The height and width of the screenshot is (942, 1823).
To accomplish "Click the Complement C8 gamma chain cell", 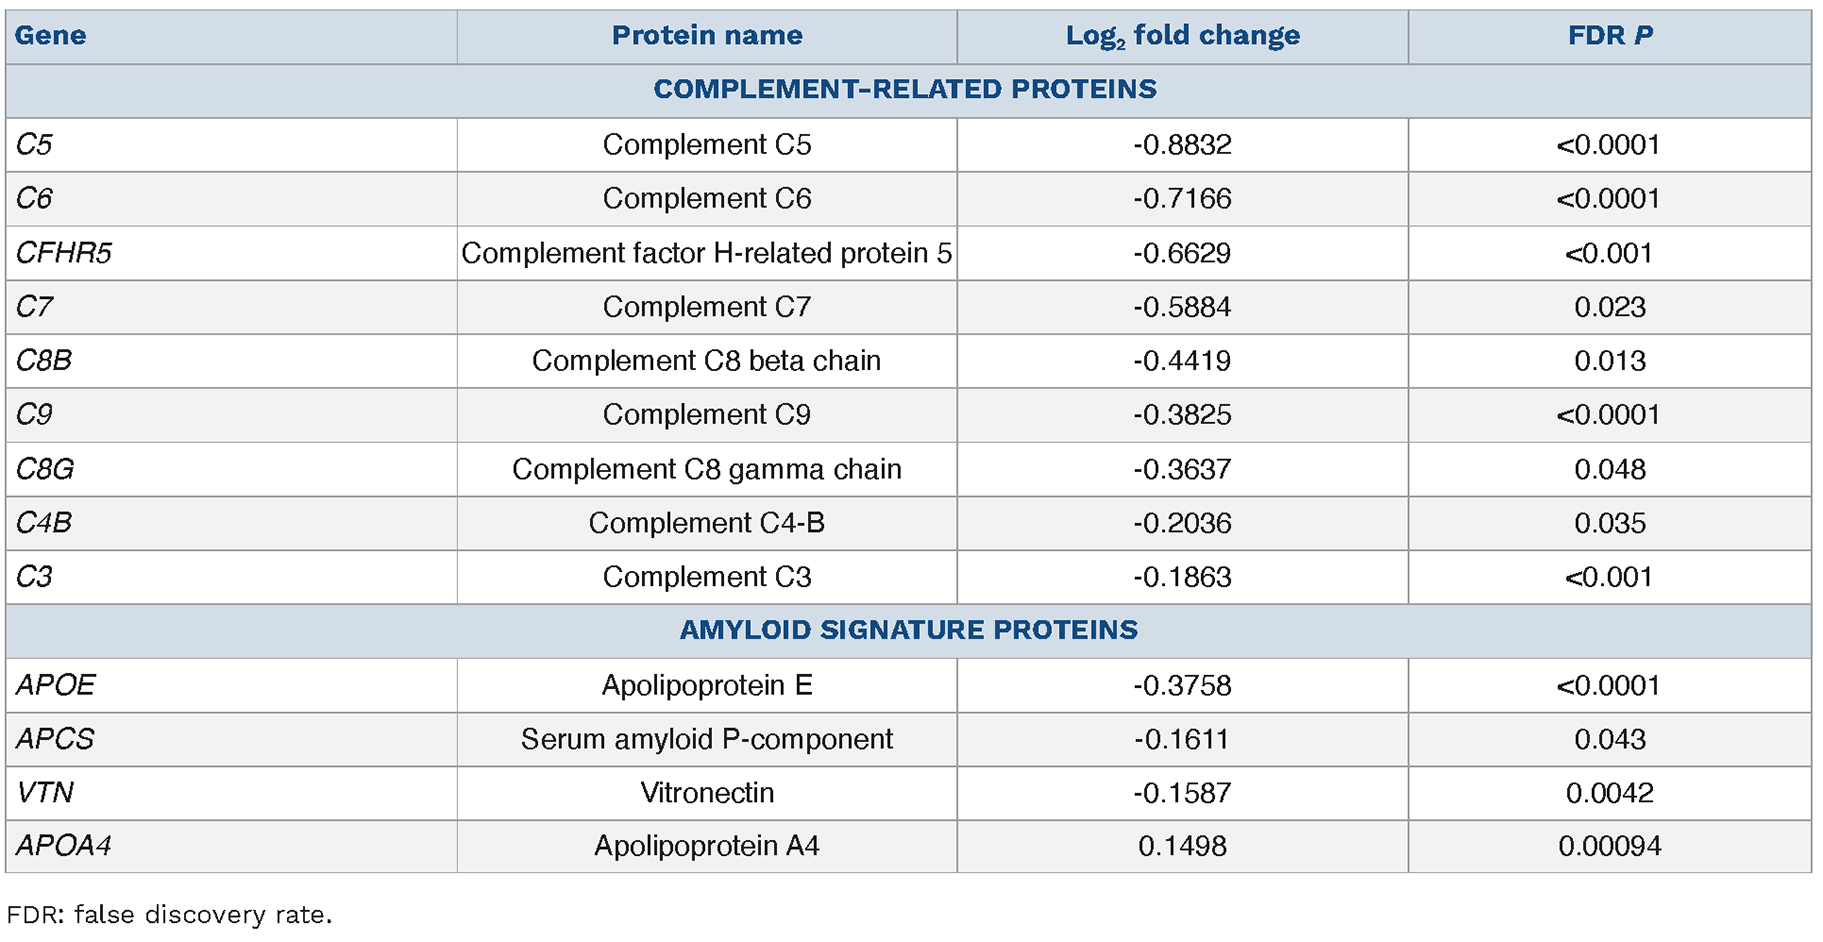I will point(706,469).
